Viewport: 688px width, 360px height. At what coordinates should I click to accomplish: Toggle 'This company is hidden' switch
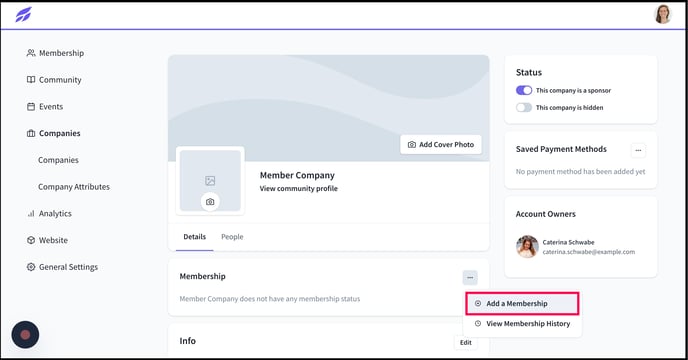[524, 107]
